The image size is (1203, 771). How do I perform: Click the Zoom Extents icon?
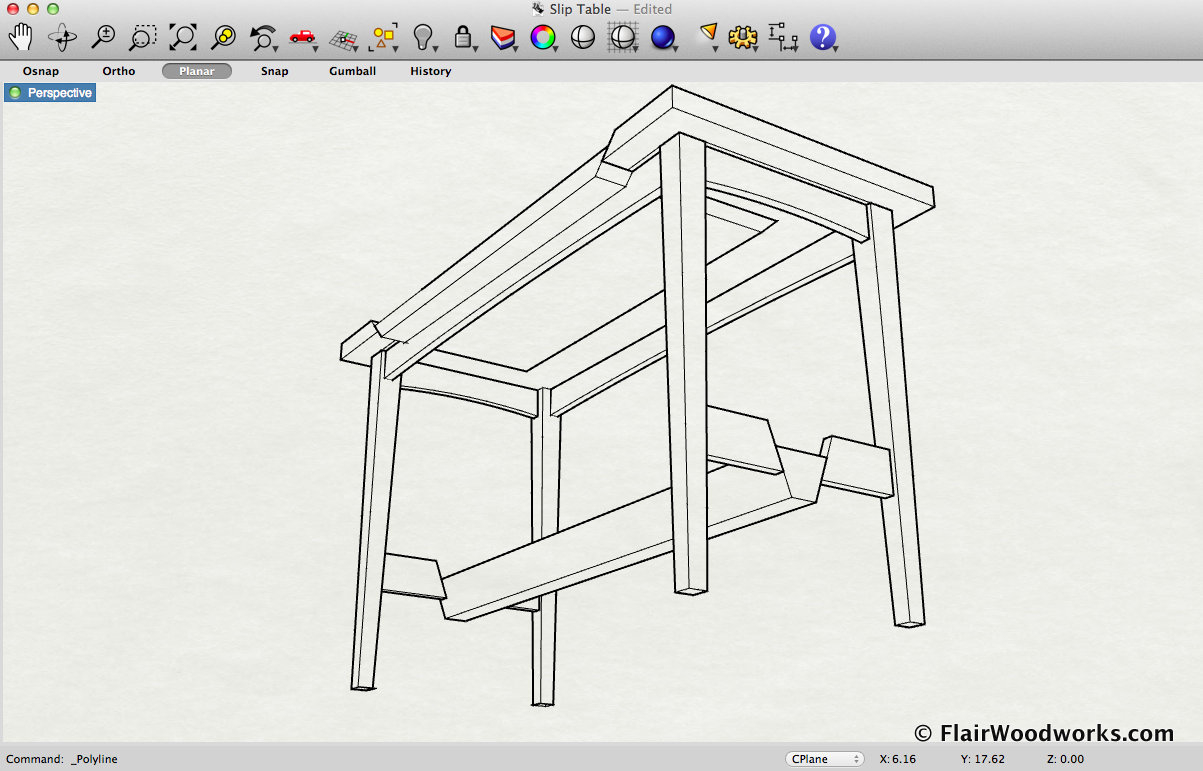(x=183, y=38)
